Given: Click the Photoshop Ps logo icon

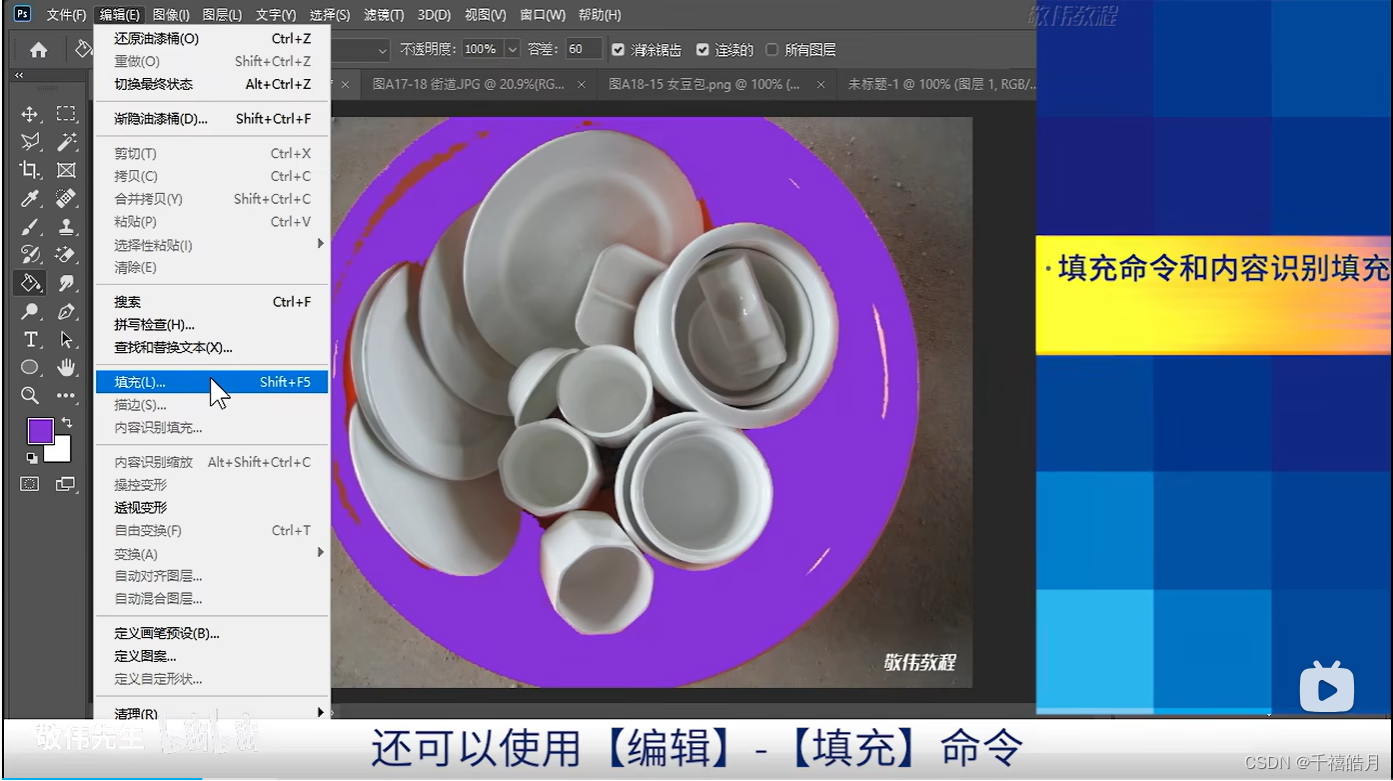Looking at the screenshot, I should click(x=22, y=14).
